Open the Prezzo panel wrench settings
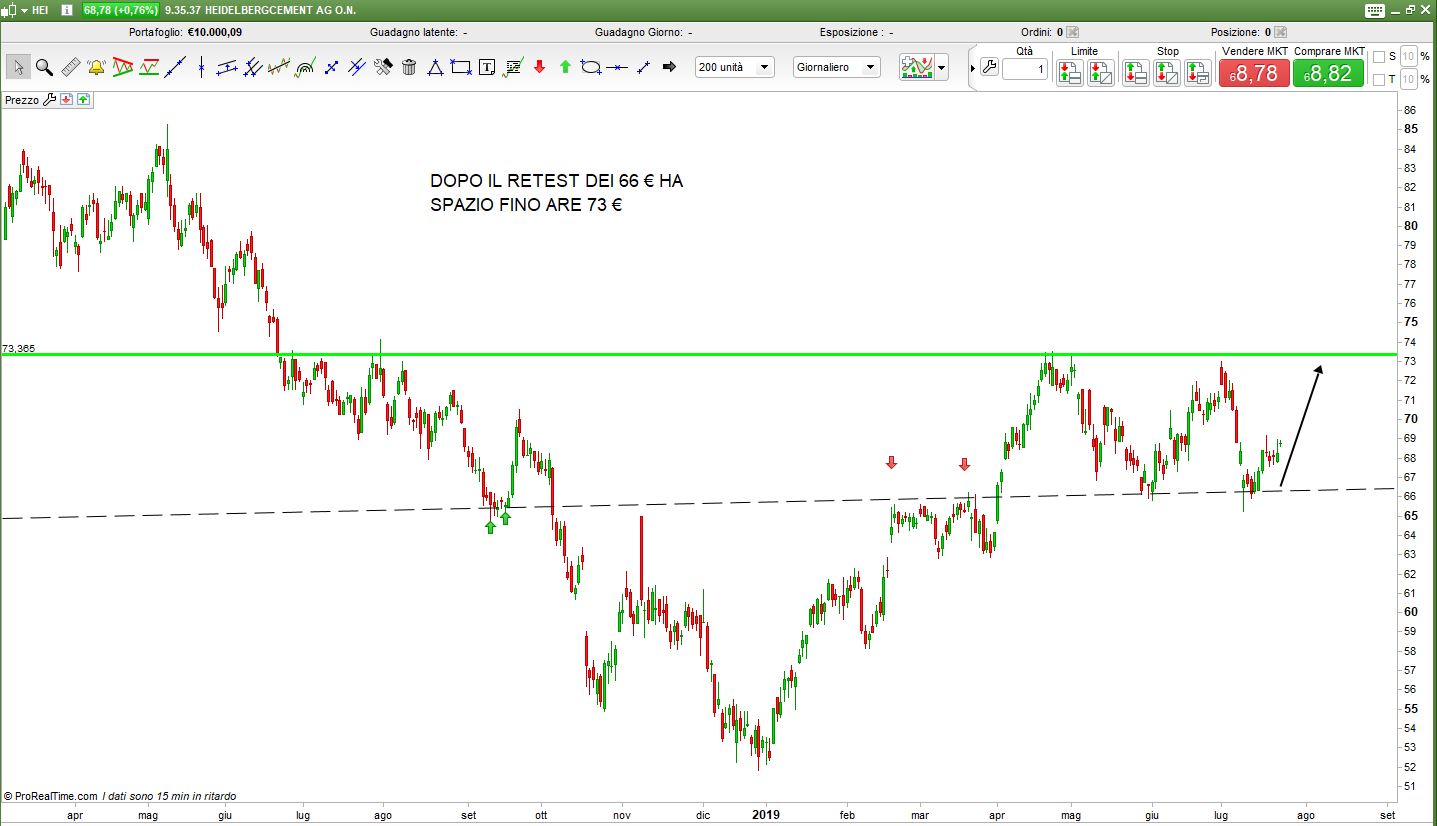This screenshot has width=1437, height=826. (49, 100)
